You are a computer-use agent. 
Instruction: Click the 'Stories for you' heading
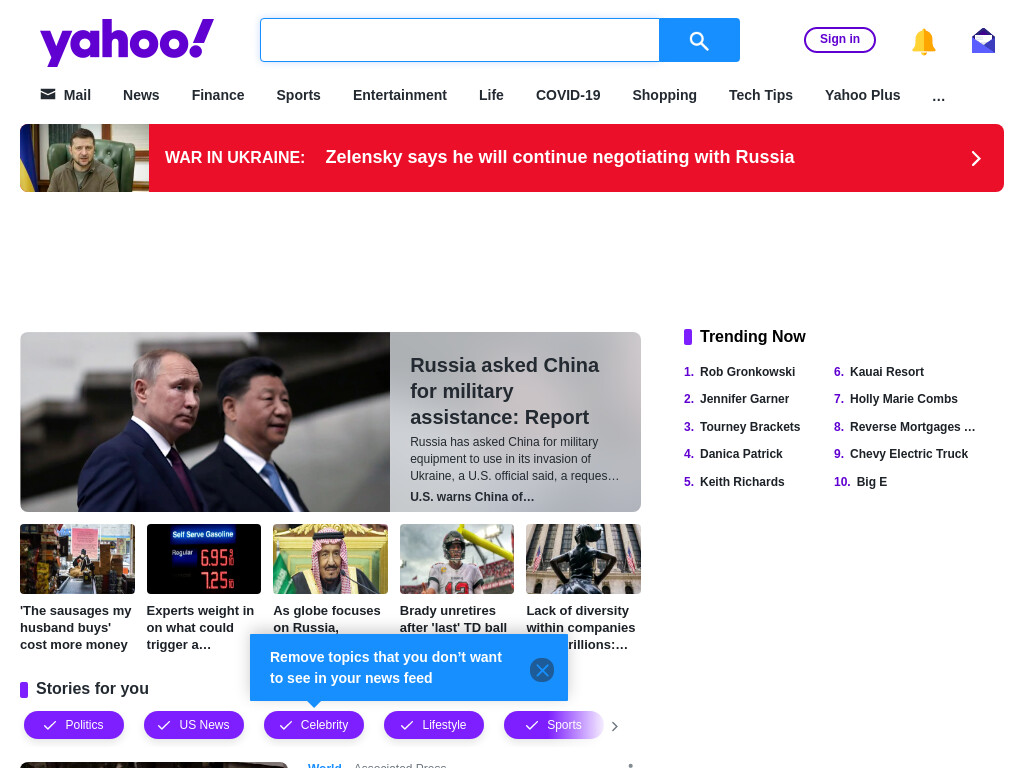tap(92, 689)
